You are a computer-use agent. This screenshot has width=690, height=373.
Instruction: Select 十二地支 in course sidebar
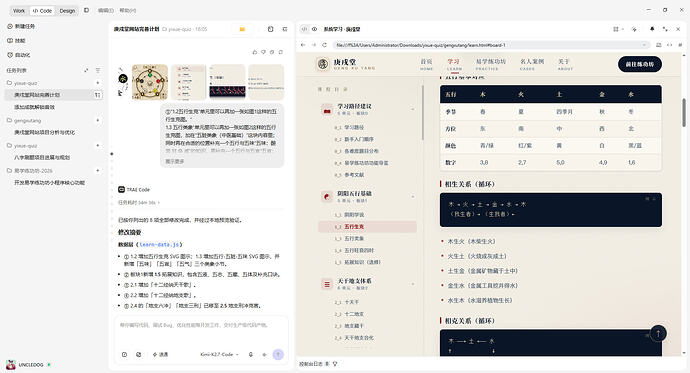tap(354, 314)
